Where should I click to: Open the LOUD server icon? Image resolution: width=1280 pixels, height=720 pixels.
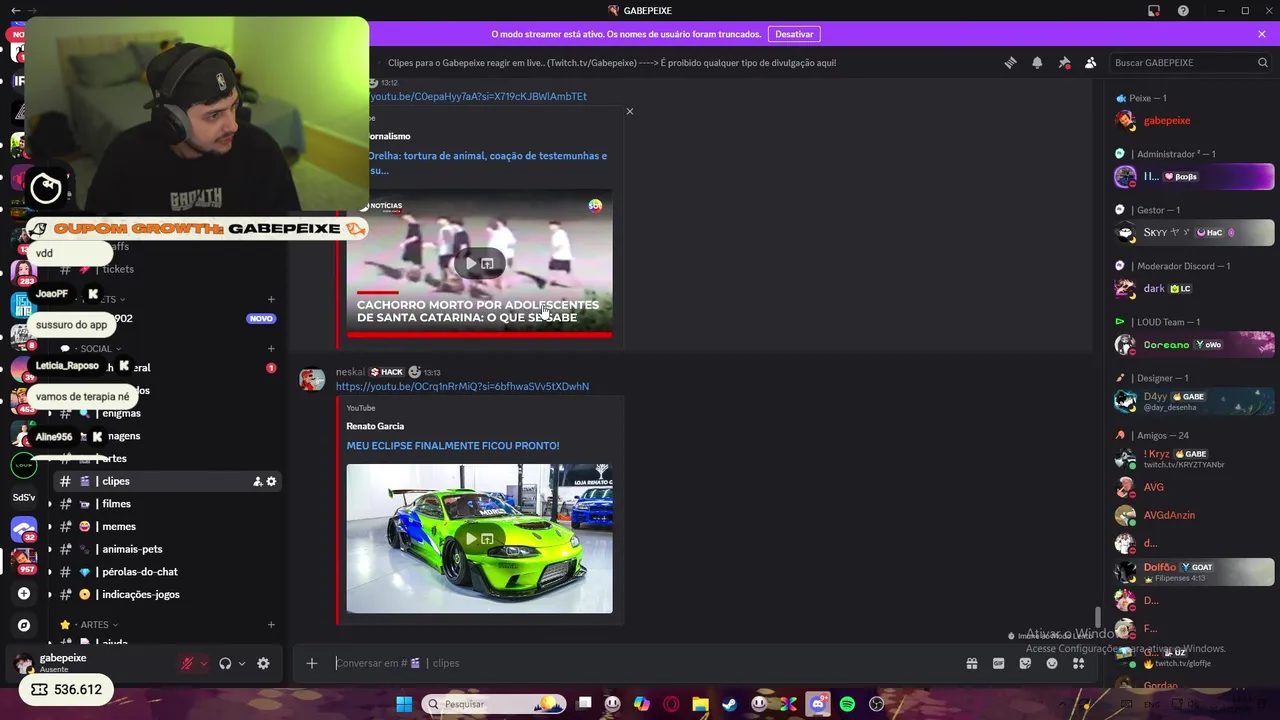coord(24,465)
